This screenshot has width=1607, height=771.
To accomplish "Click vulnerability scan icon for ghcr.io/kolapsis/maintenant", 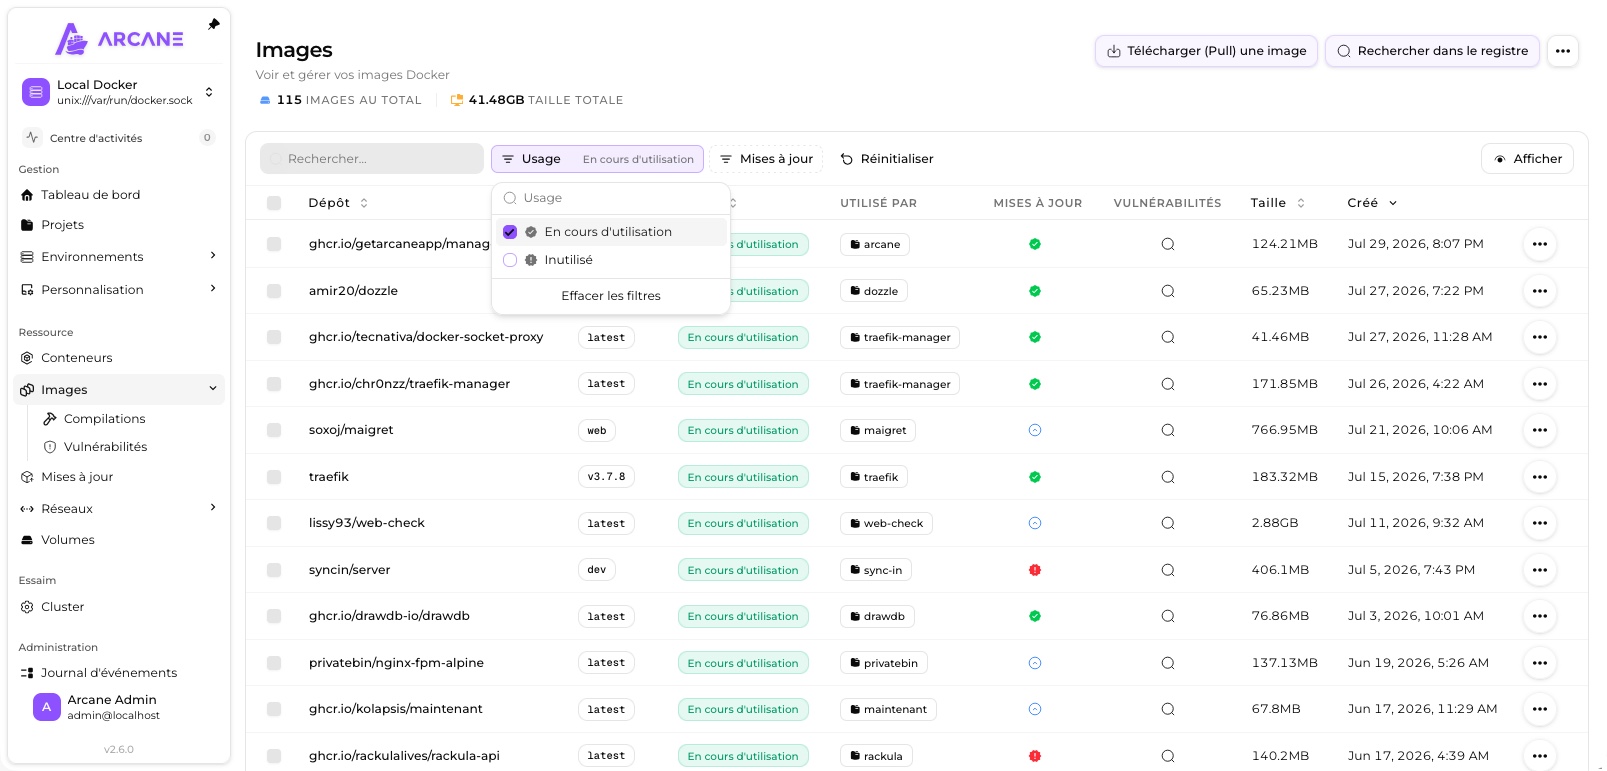I will tap(1167, 709).
